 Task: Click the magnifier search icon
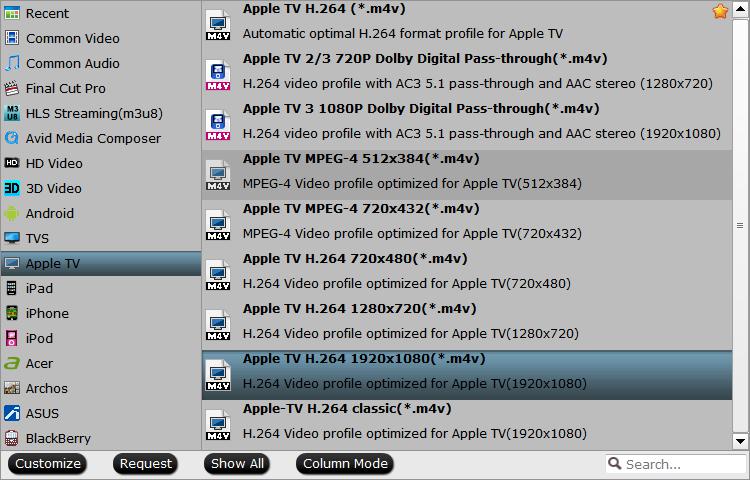click(614, 463)
